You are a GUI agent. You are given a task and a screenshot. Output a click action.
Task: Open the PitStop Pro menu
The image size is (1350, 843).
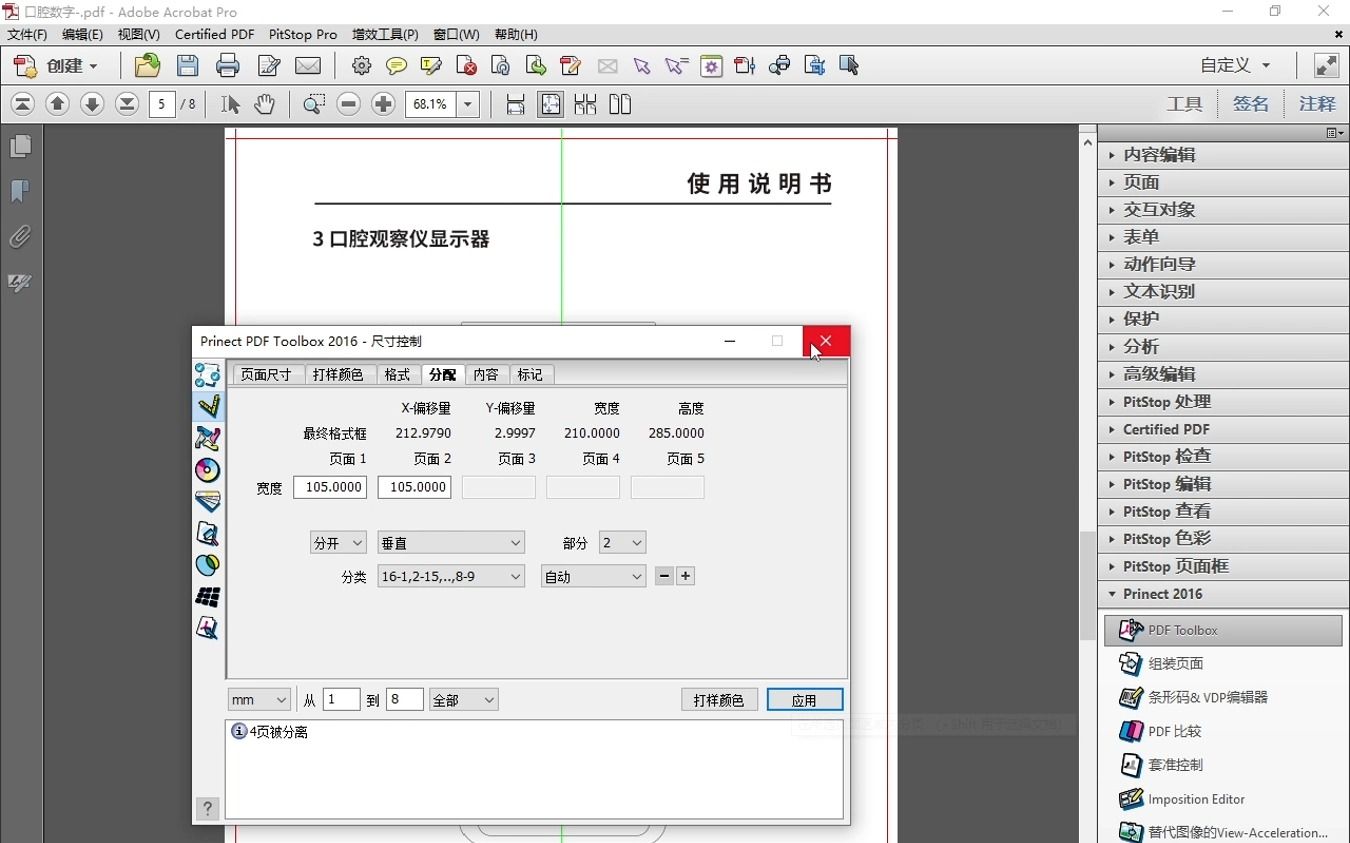(x=302, y=34)
